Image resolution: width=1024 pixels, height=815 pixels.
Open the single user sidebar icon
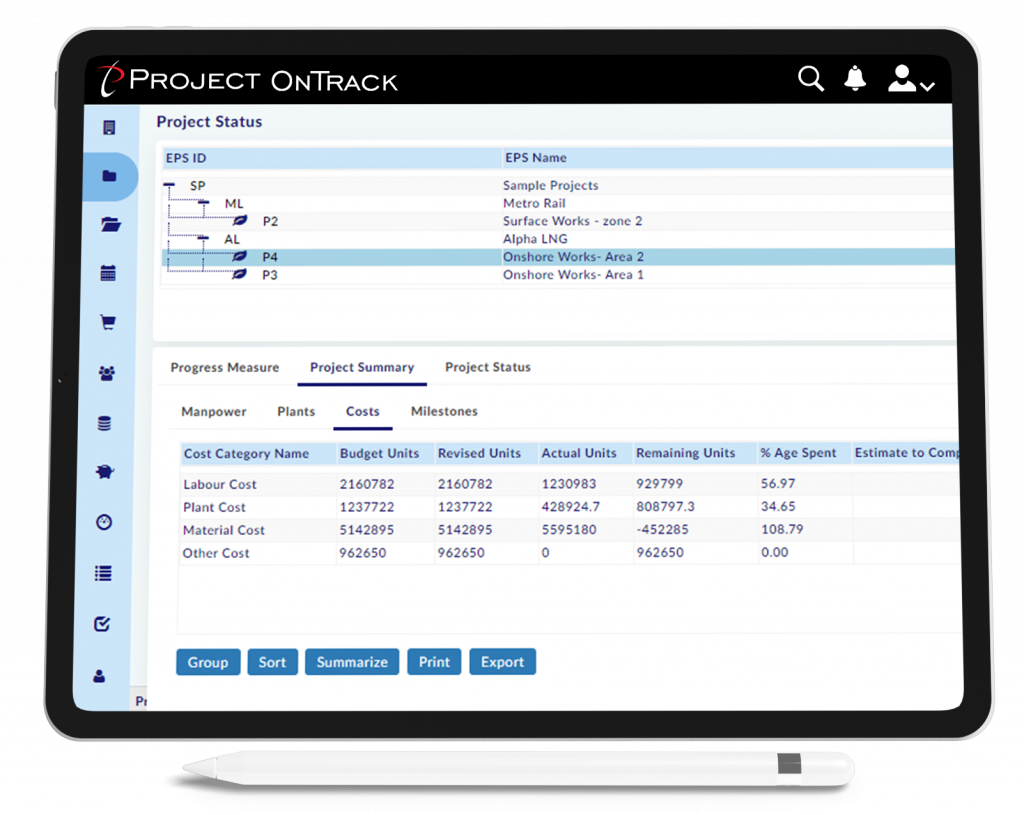99,676
